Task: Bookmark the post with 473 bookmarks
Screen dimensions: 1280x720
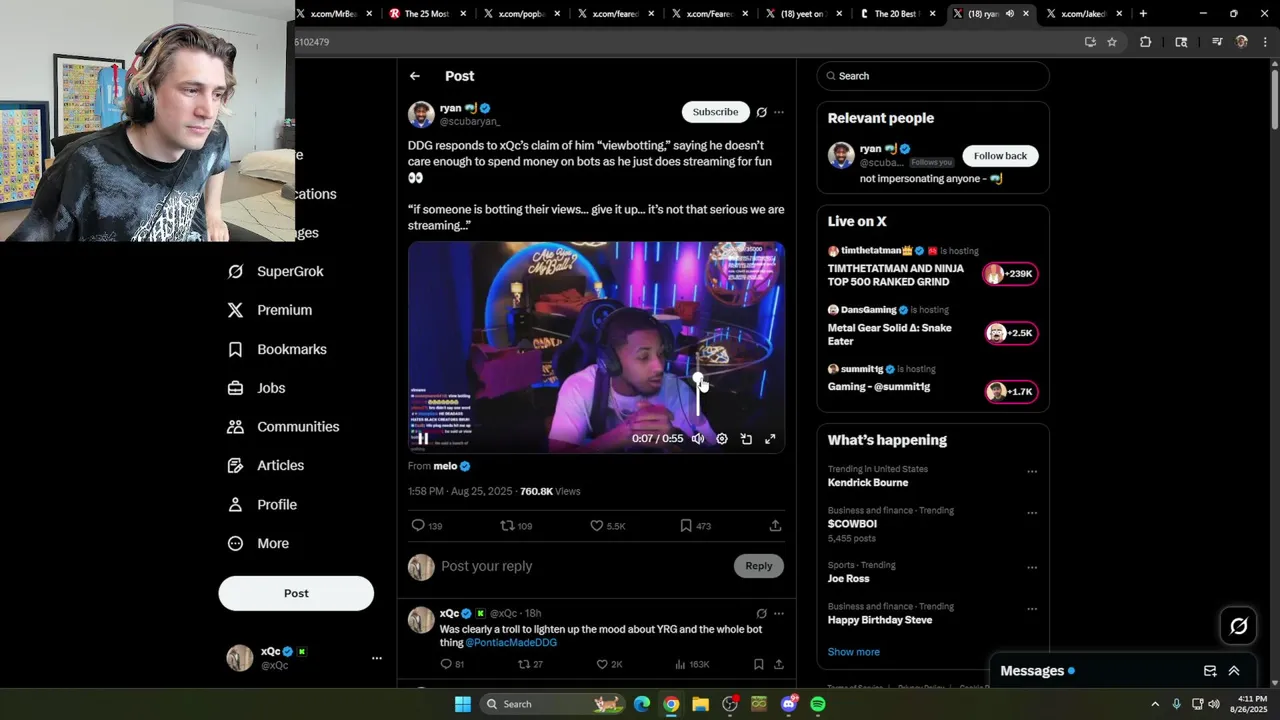Action: [695, 525]
